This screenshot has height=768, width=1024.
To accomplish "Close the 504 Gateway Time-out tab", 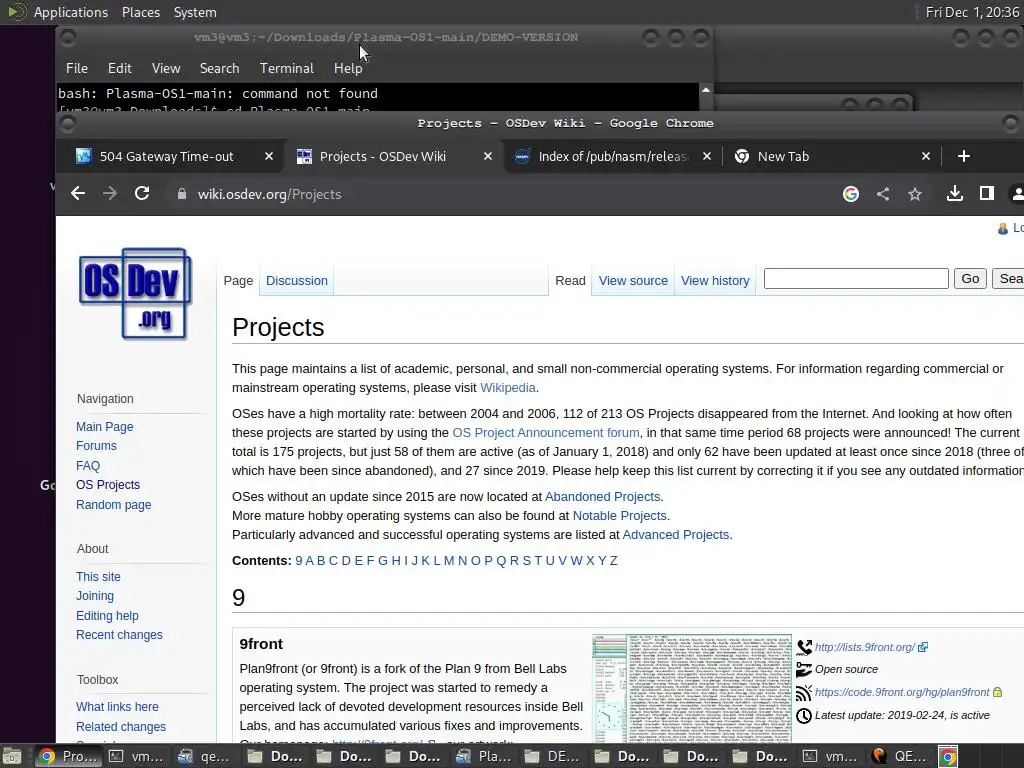I will [x=268, y=156].
